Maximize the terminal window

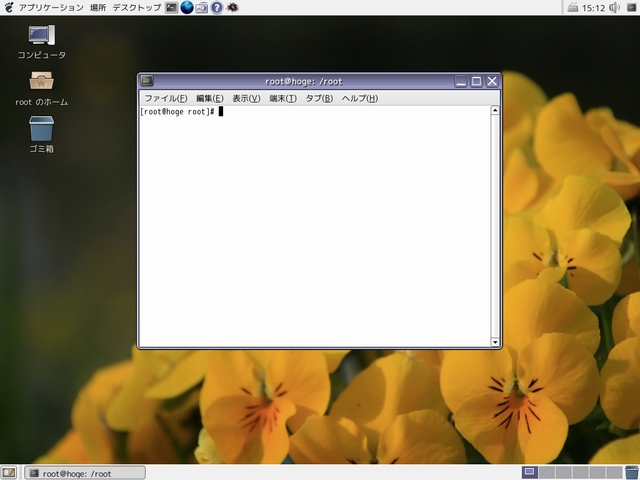(476, 81)
